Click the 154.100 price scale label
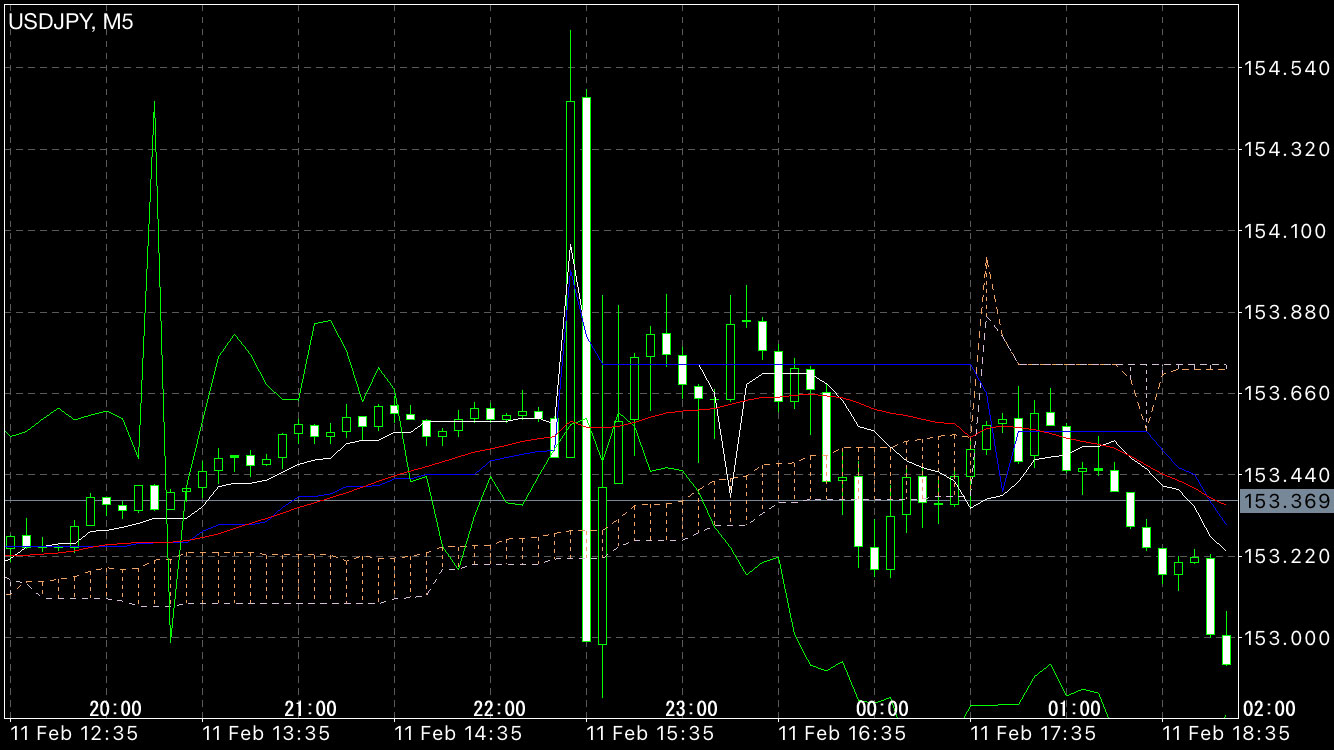The image size is (1334, 750). [1284, 232]
